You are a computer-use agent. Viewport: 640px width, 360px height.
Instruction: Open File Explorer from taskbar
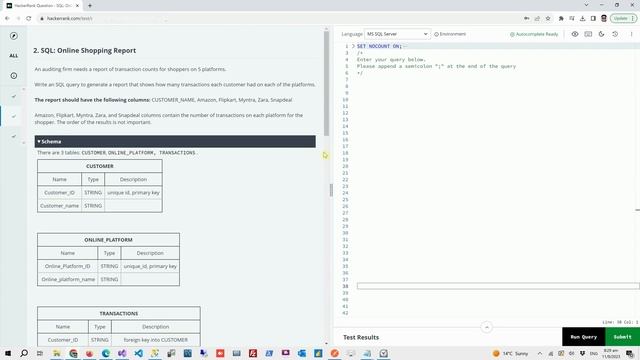(x=57, y=353)
